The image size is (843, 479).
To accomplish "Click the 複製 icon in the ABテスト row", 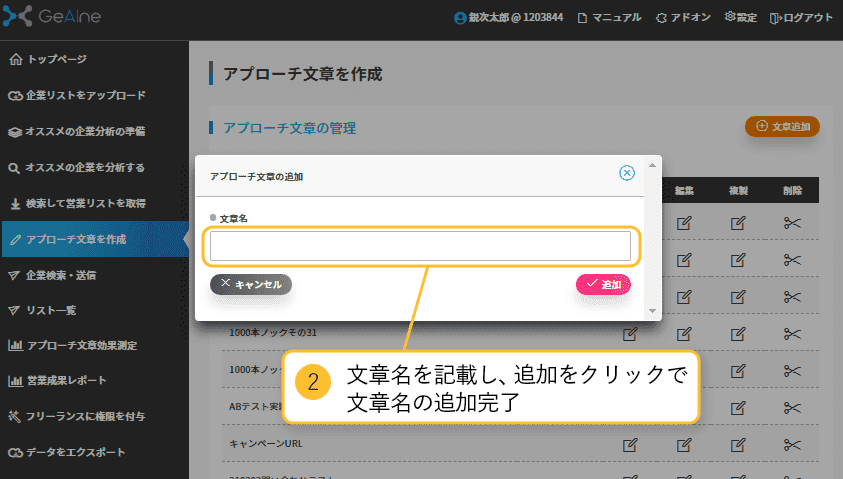I will 738,408.
